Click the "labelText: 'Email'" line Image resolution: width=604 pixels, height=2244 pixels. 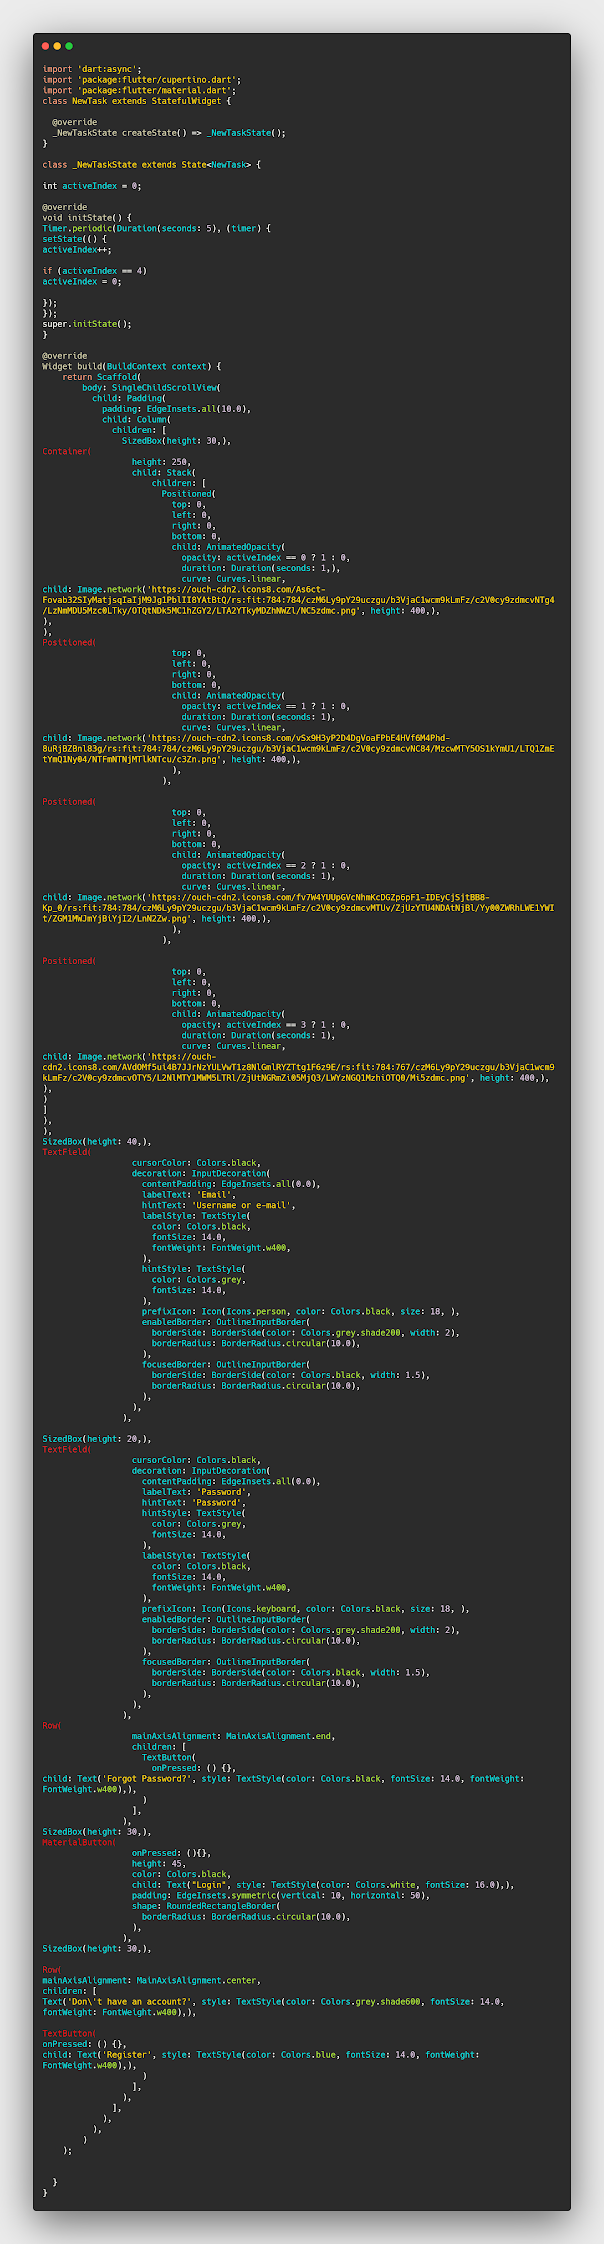click(189, 1194)
